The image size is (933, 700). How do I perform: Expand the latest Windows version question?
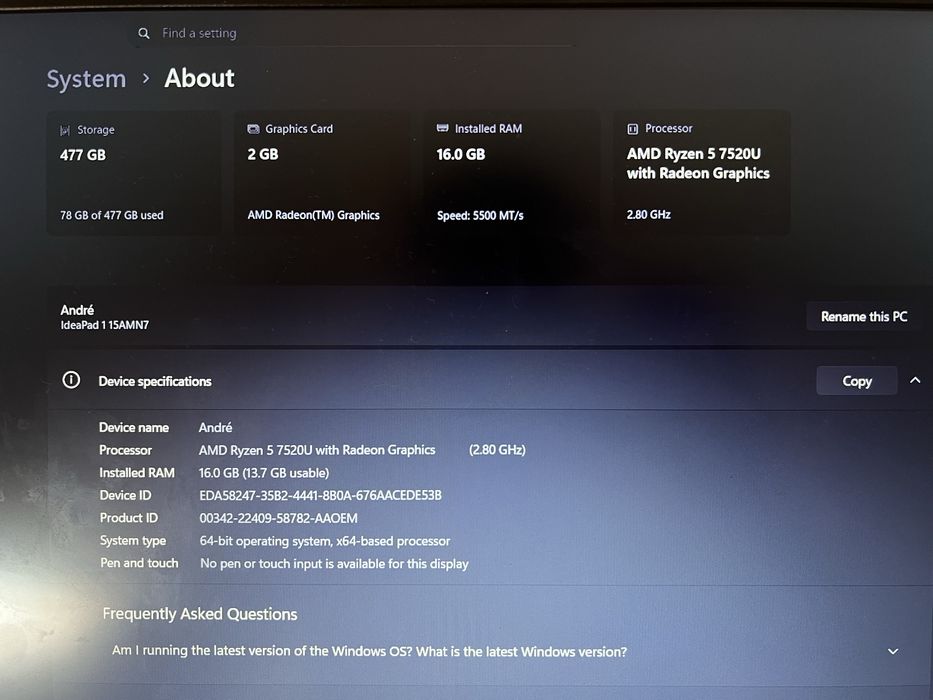[x=893, y=652]
